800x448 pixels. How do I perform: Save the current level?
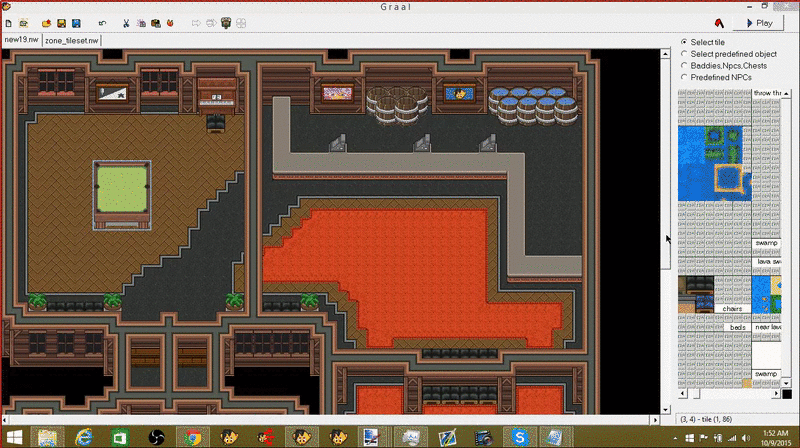[x=61, y=23]
